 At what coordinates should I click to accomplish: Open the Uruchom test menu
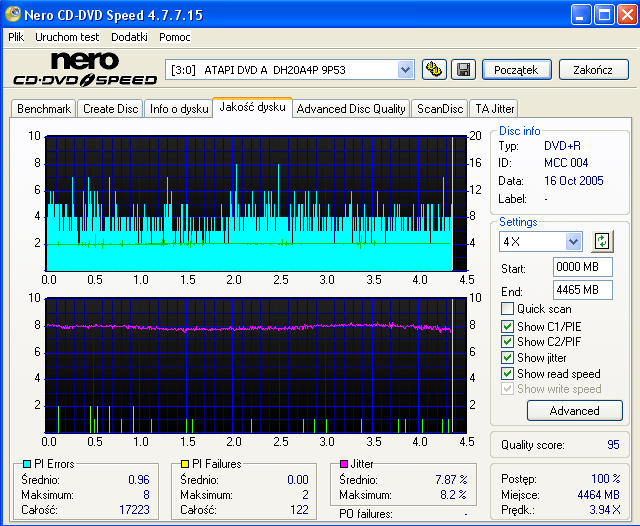(67, 37)
